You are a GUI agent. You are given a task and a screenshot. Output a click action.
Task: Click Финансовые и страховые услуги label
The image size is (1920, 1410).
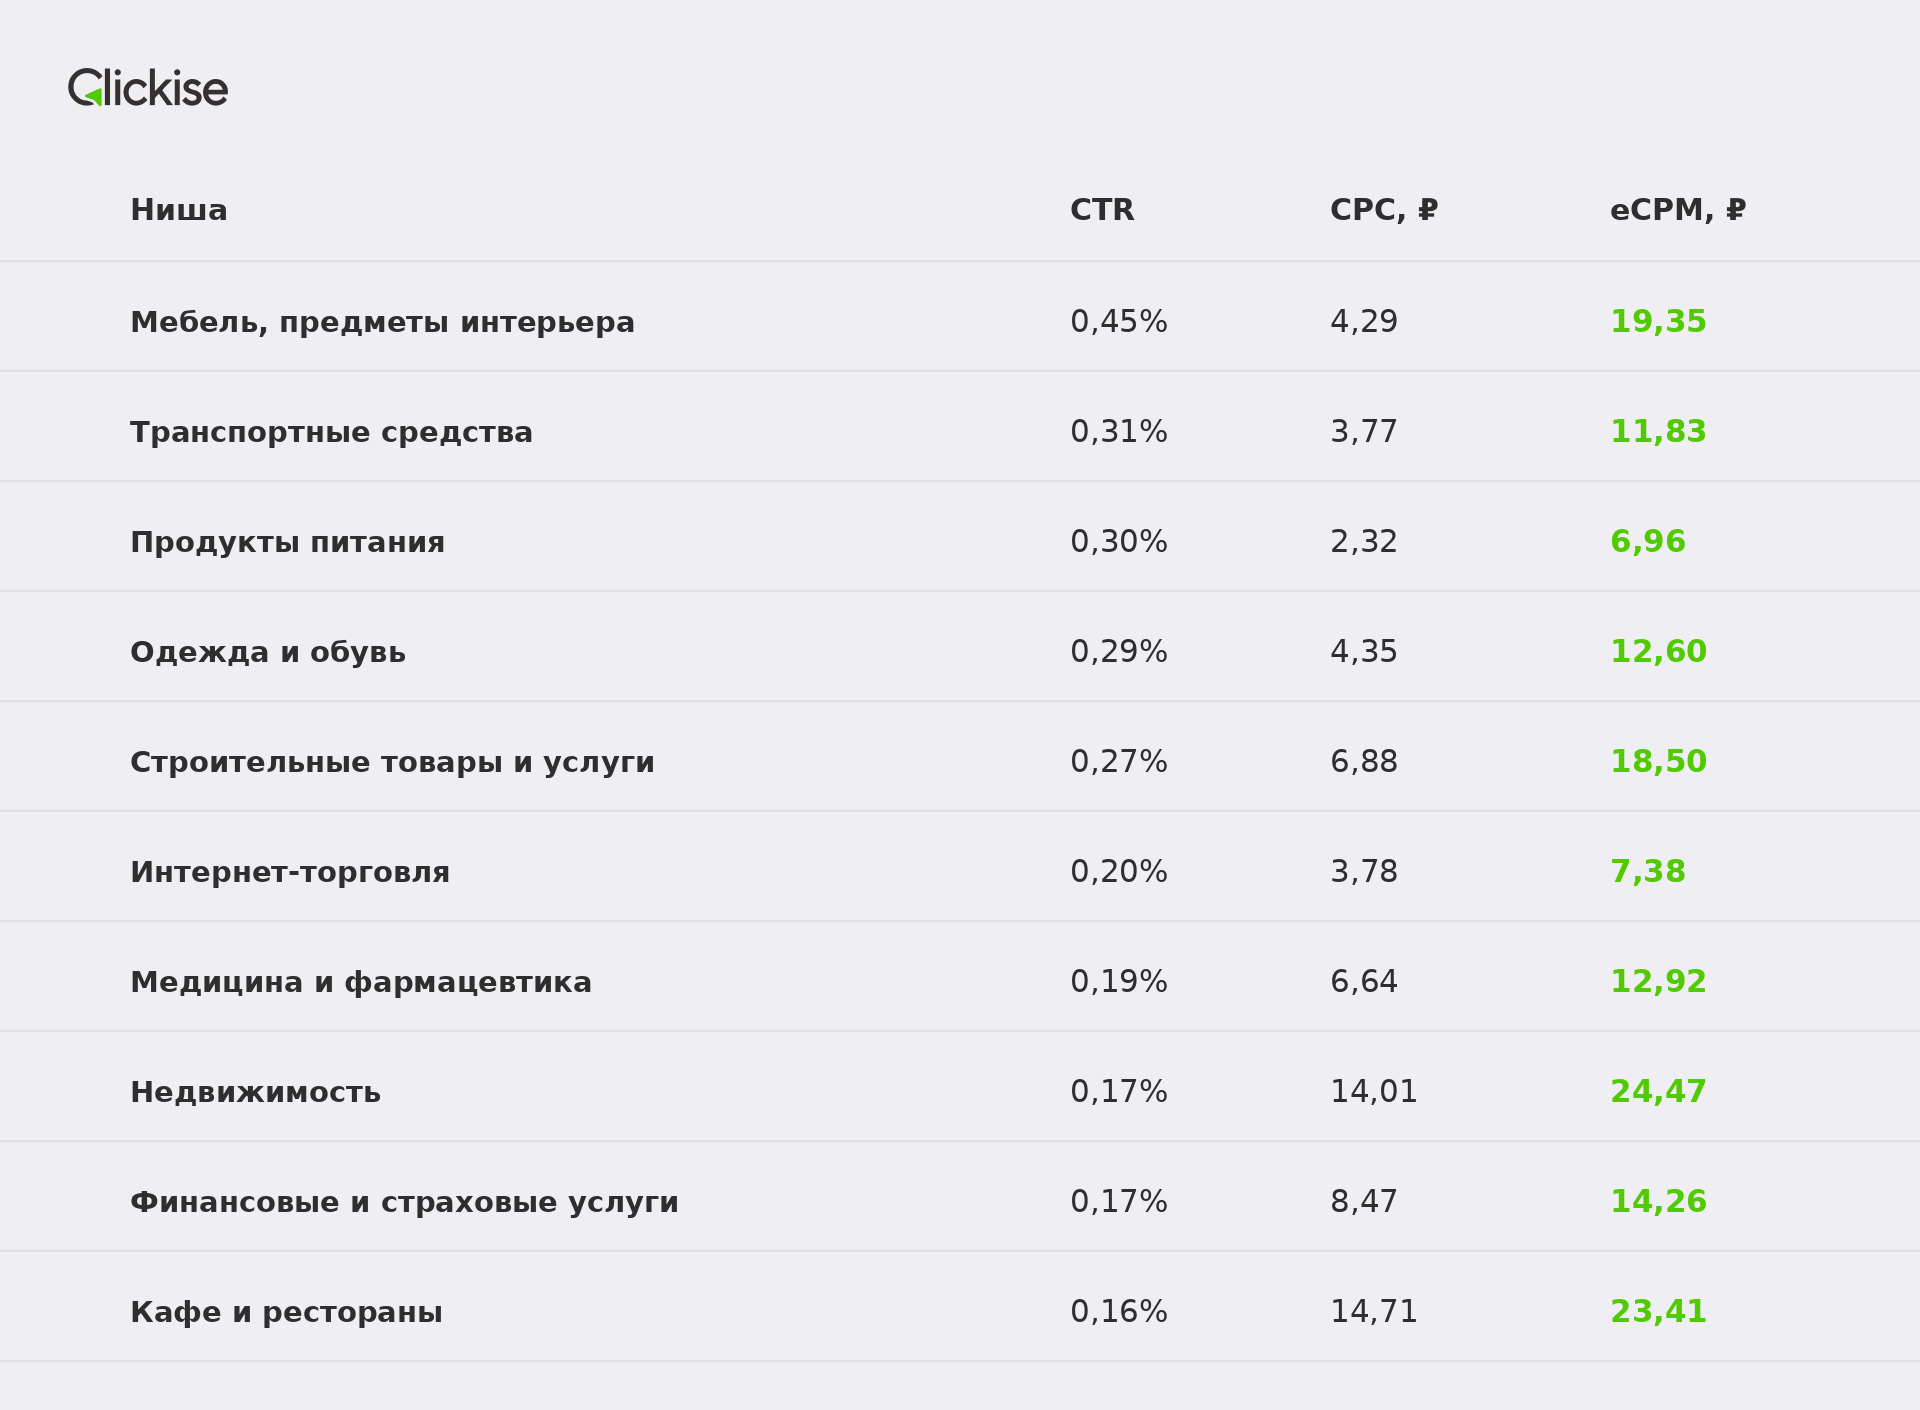click(x=404, y=1203)
